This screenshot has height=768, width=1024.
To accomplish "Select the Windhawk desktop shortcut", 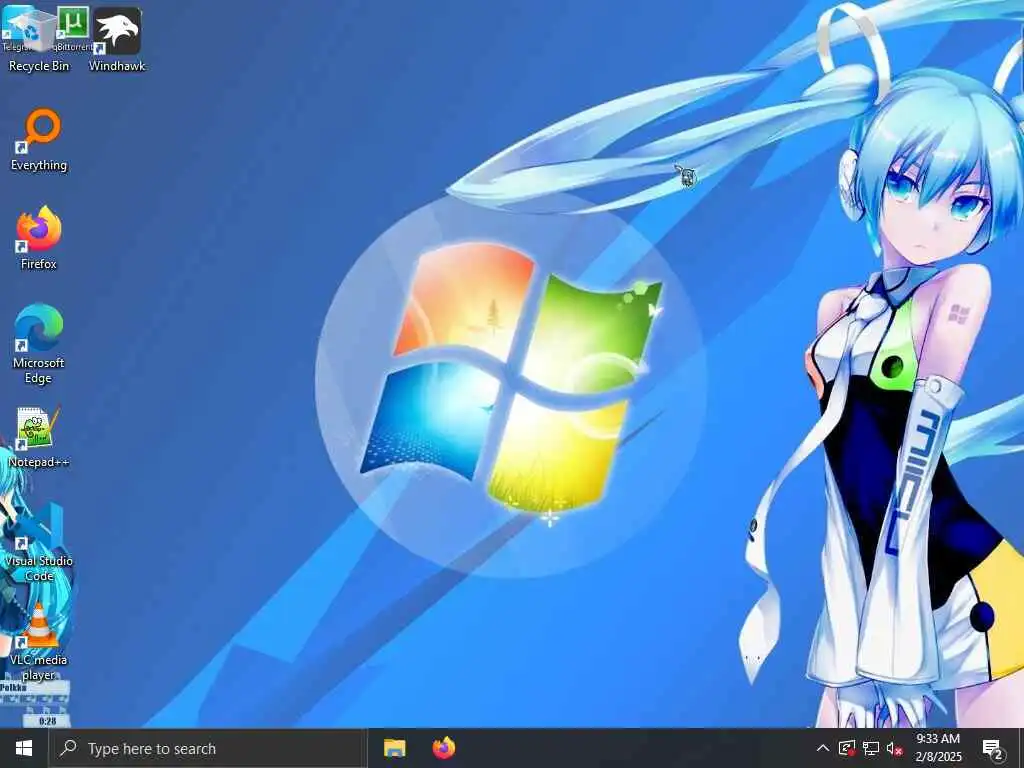I will point(117,39).
